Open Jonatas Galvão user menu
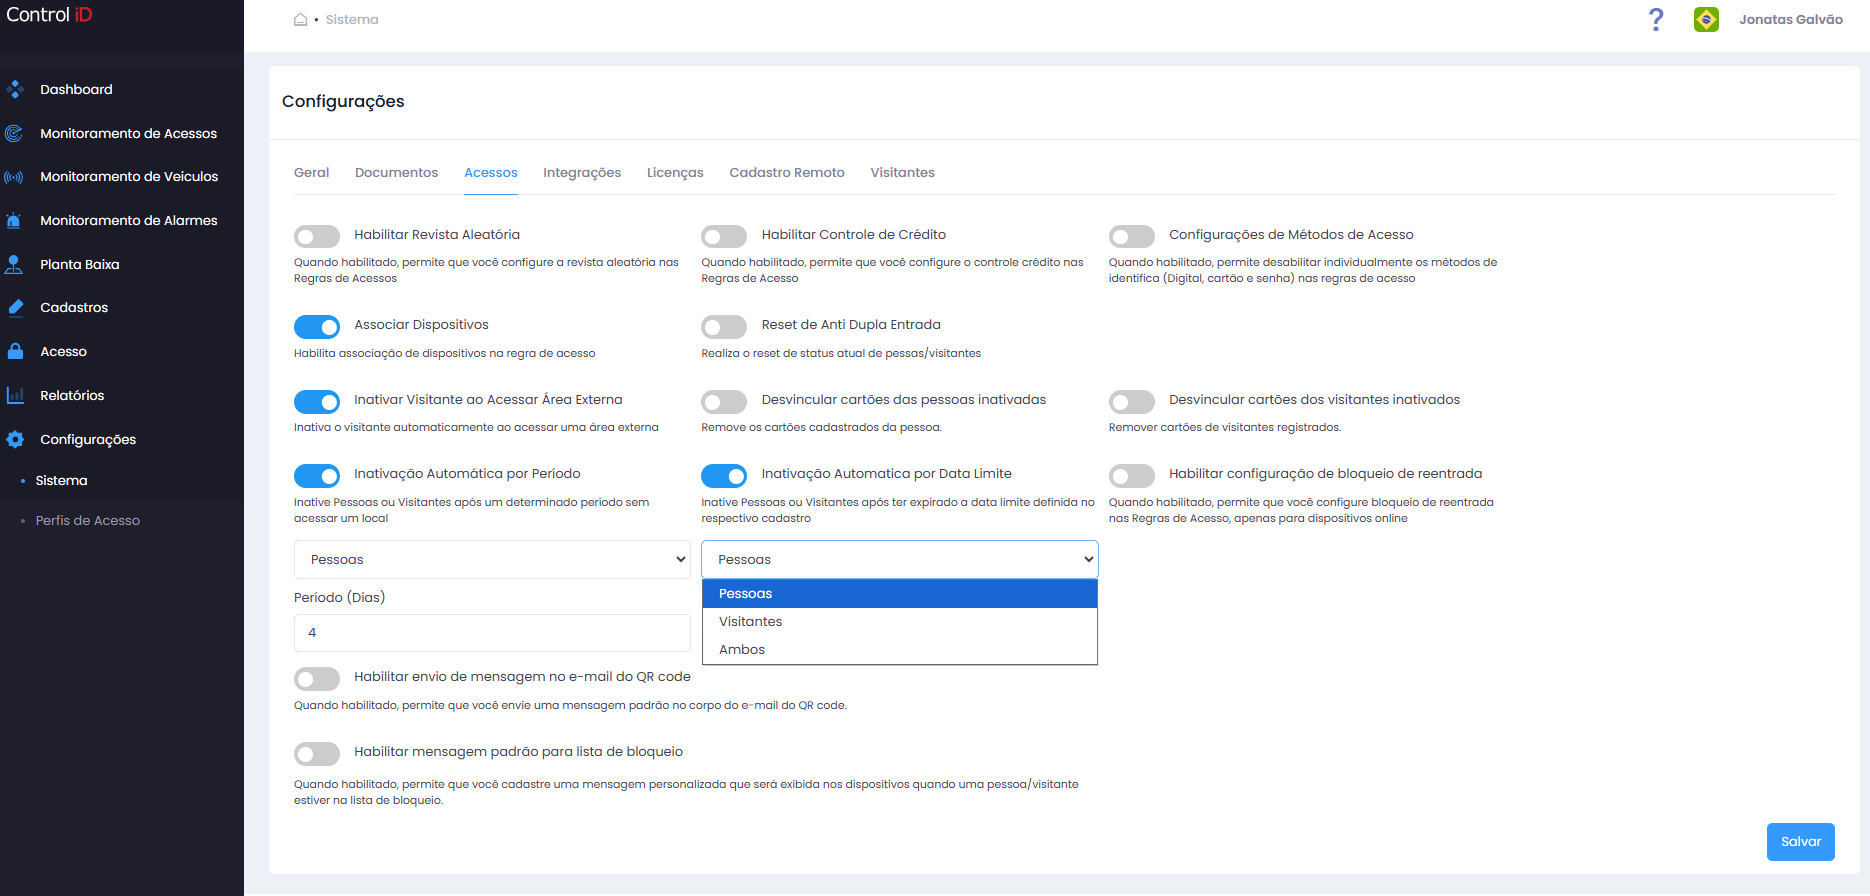This screenshot has height=896, width=1870. point(1790,19)
